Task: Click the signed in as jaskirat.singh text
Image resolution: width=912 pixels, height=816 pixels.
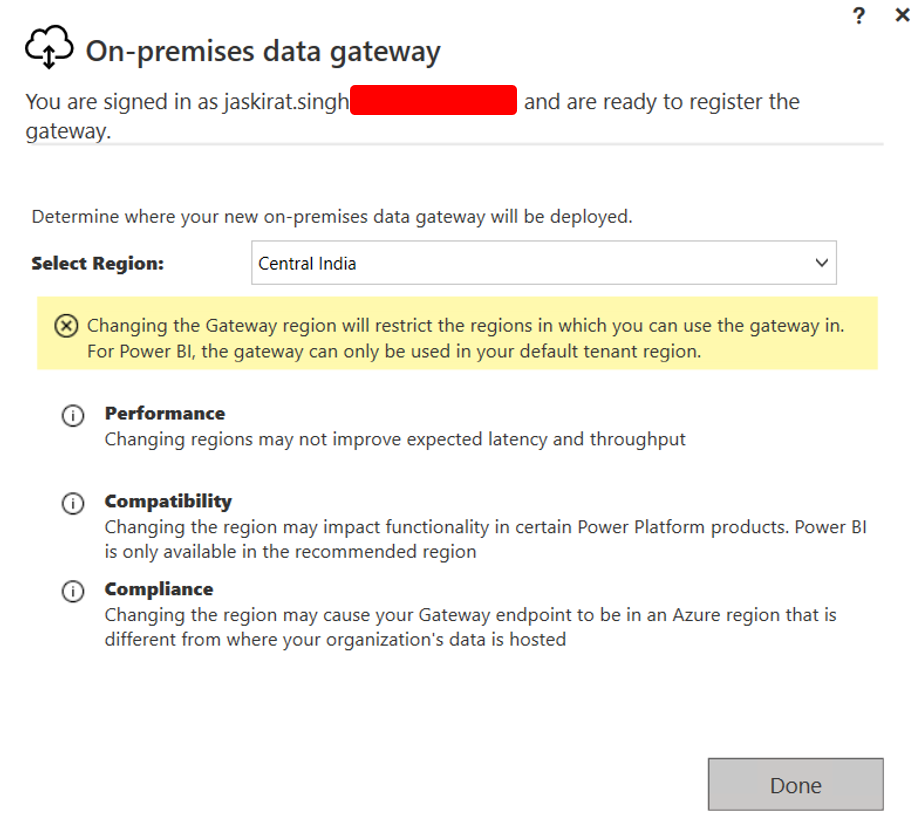Action: 187,102
